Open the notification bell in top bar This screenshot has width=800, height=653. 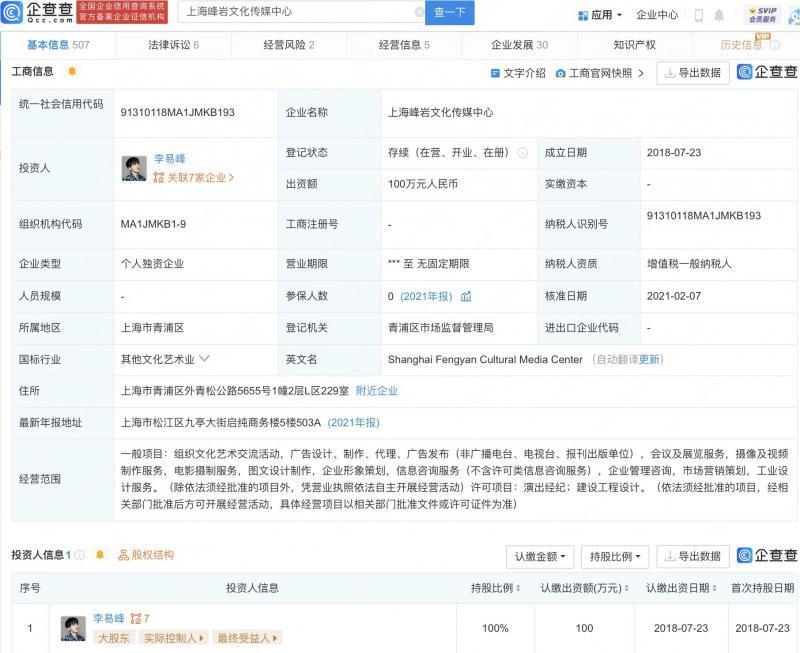pyautogui.click(x=719, y=15)
